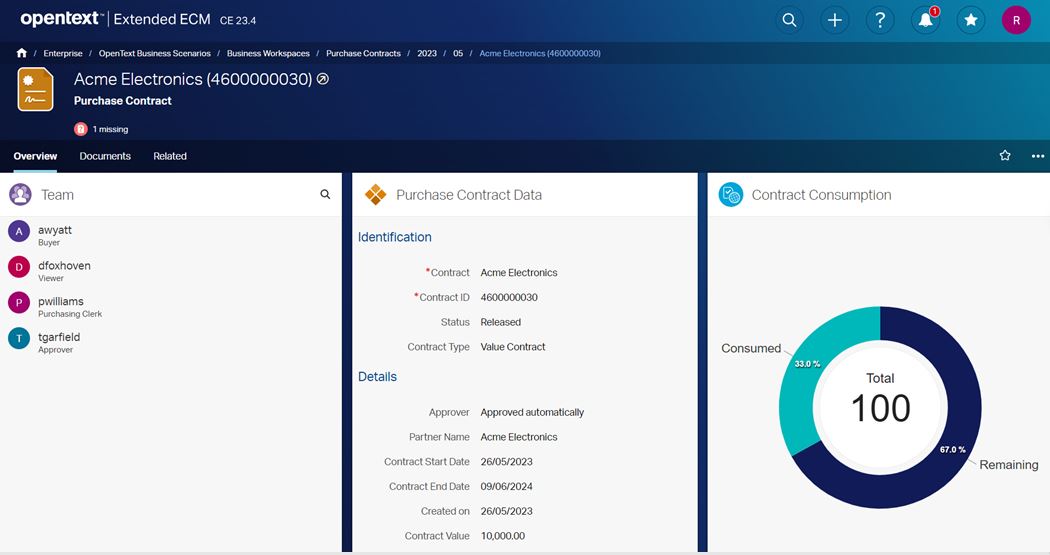The height and width of the screenshot is (555, 1050).
Task: Open the Help question mark icon
Action: point(879,20)
